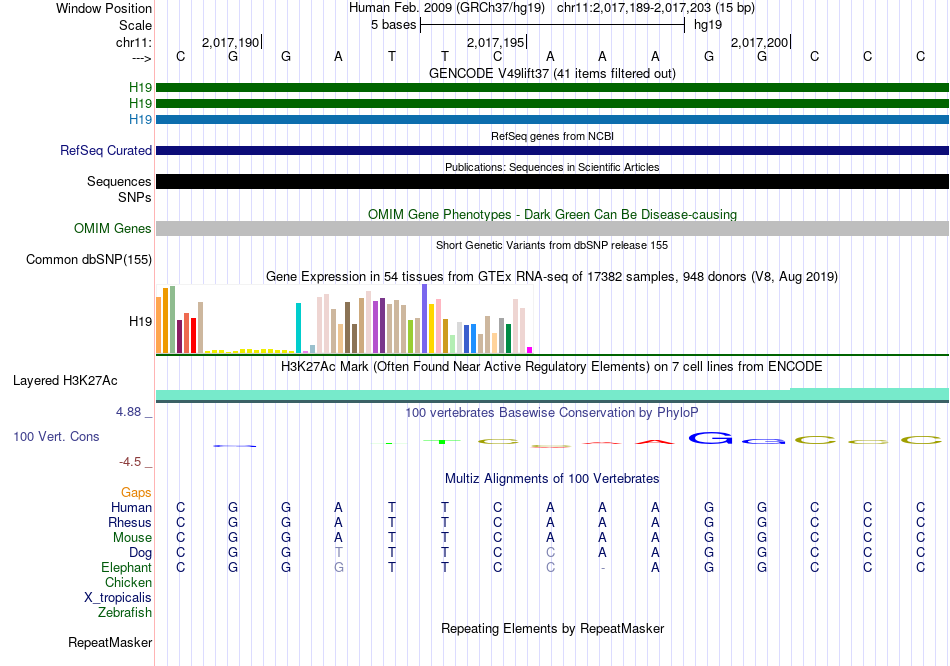Screen dimensions: 950x666
Task: Click the faded T in the Dog alignment row
Action: coord(339,553)
